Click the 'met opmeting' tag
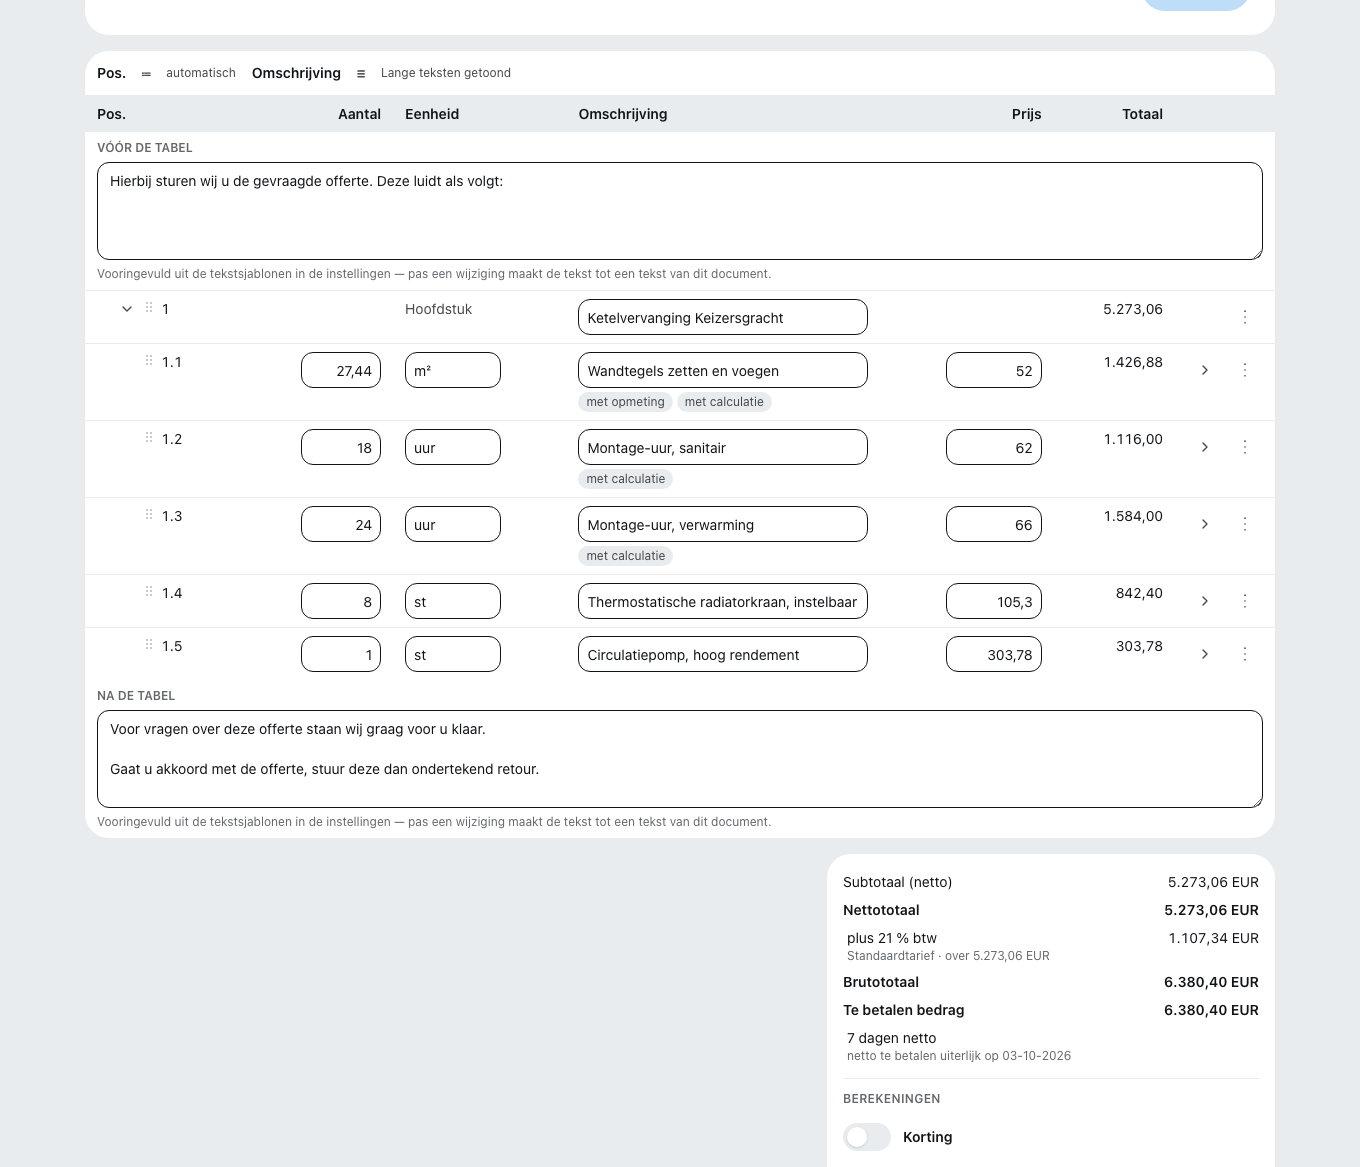The height and width of the screenshot is (1167, 1360). pos(625,402)
